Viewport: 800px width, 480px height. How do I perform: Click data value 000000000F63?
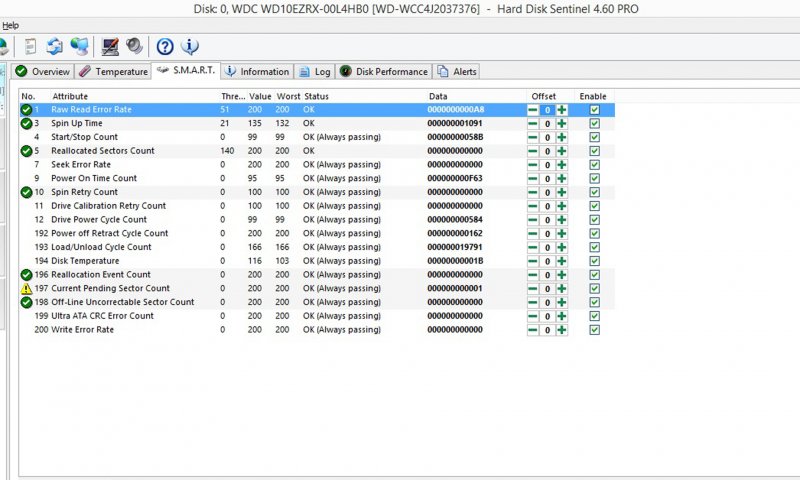tap(455, 179)
